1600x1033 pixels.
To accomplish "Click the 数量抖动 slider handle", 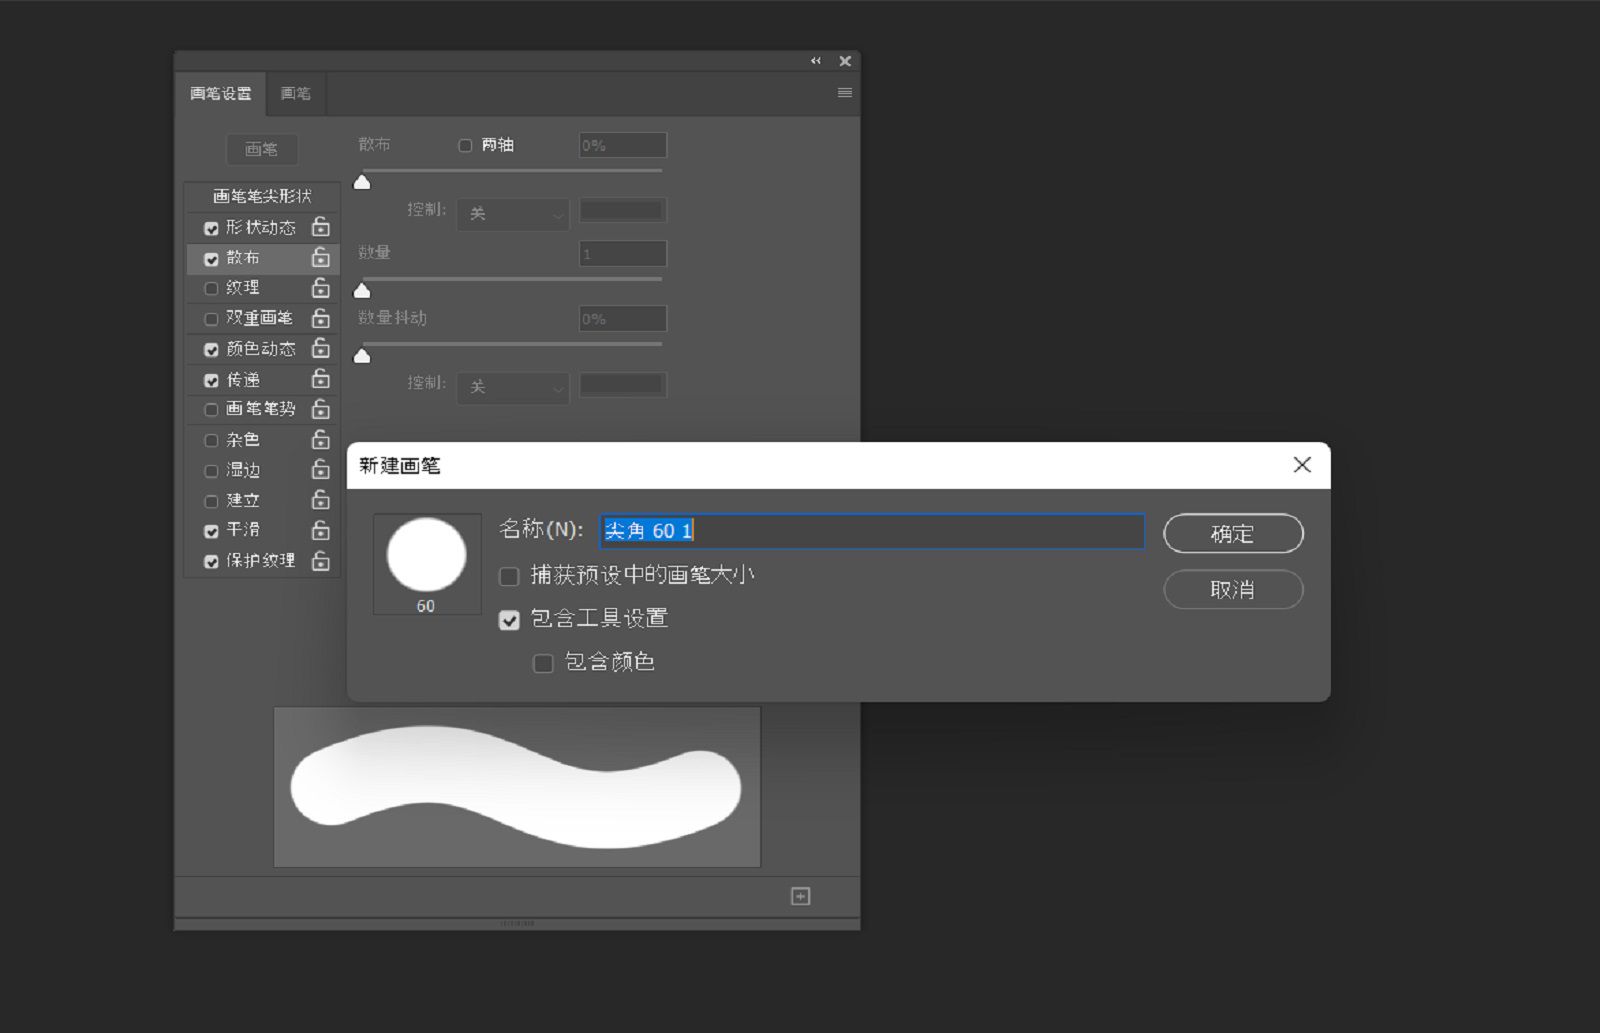I will click(x=362, y=356).
